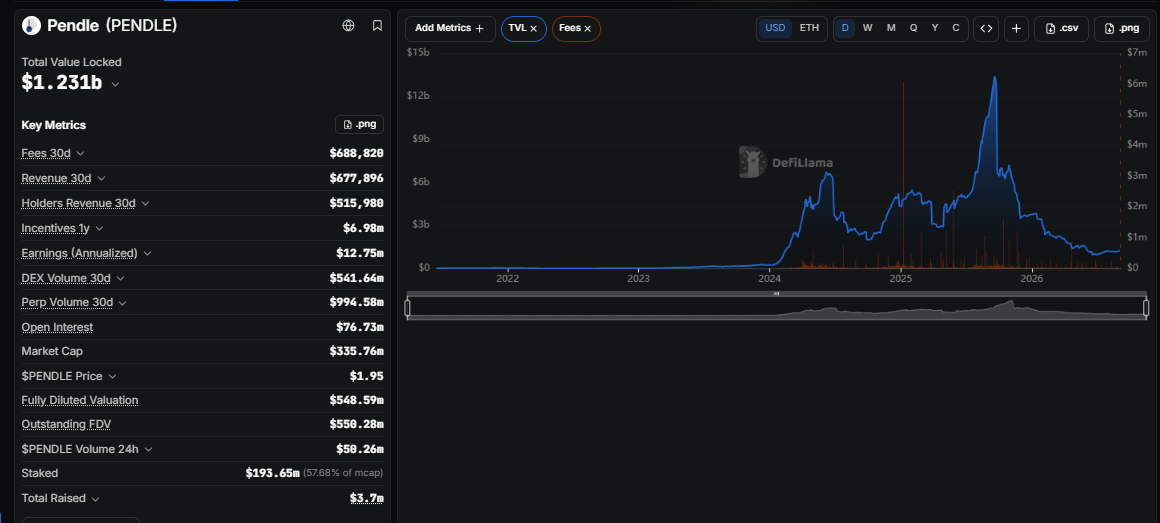Switch chart denomination to ETH

[x=809, y=28]
